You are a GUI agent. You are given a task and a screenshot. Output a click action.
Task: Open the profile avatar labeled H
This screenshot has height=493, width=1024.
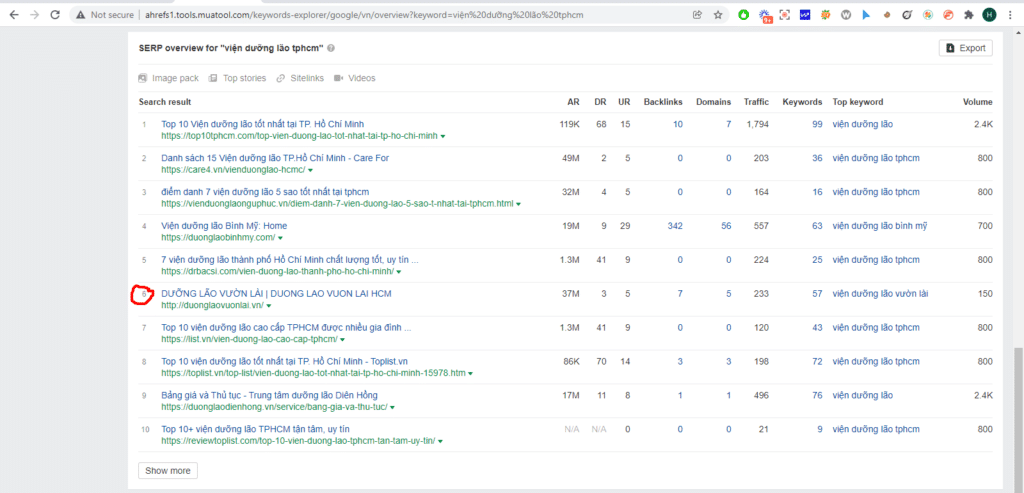click(989, 15)
